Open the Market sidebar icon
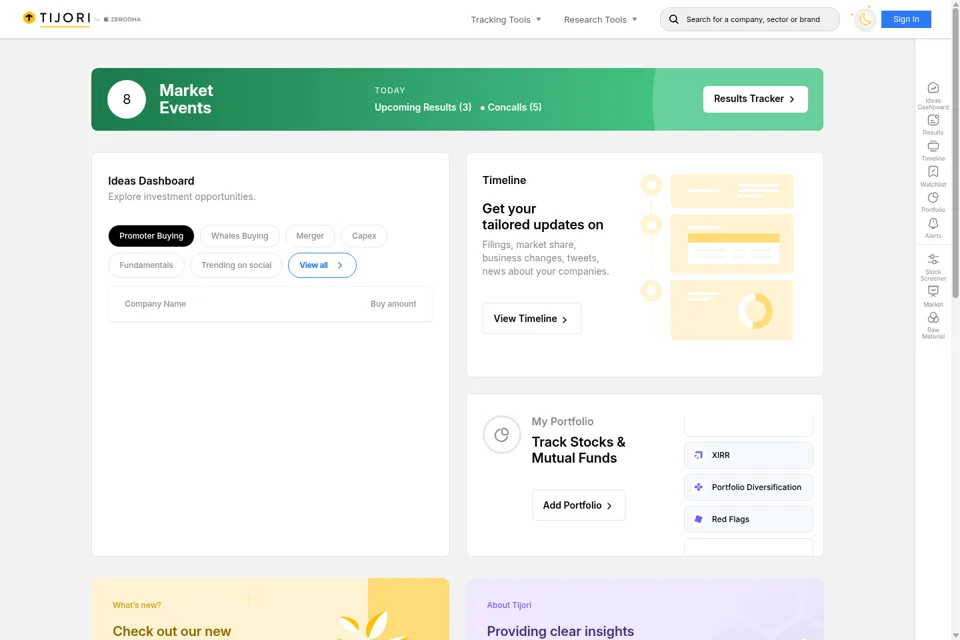 point(932,296)
